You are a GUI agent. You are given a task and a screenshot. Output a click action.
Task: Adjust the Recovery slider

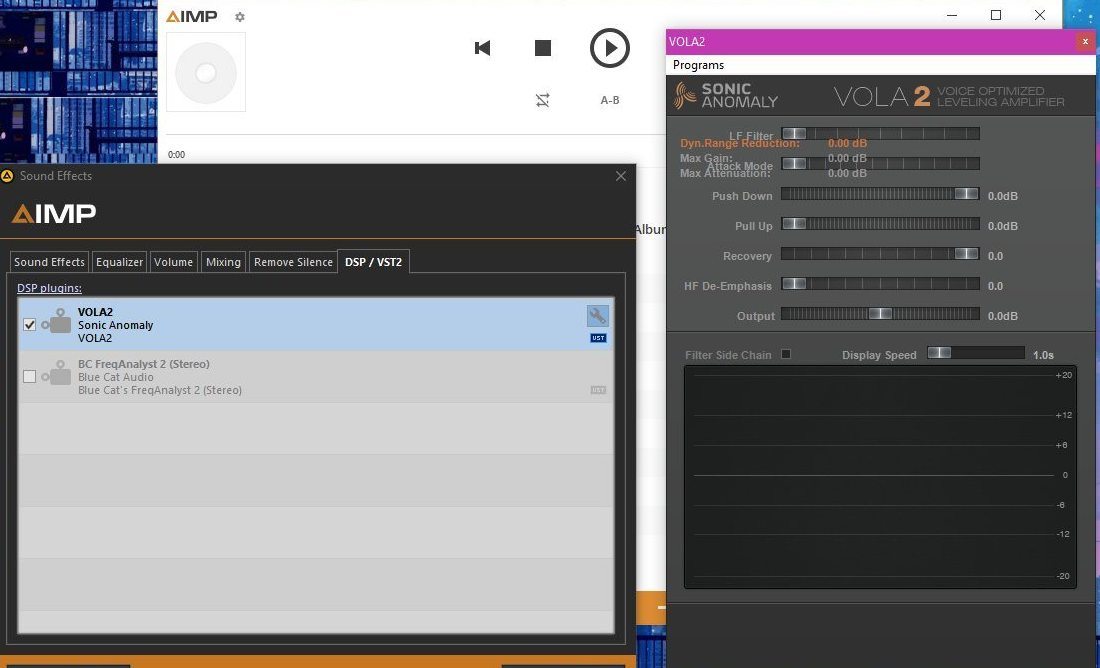[x=880, y=253]
